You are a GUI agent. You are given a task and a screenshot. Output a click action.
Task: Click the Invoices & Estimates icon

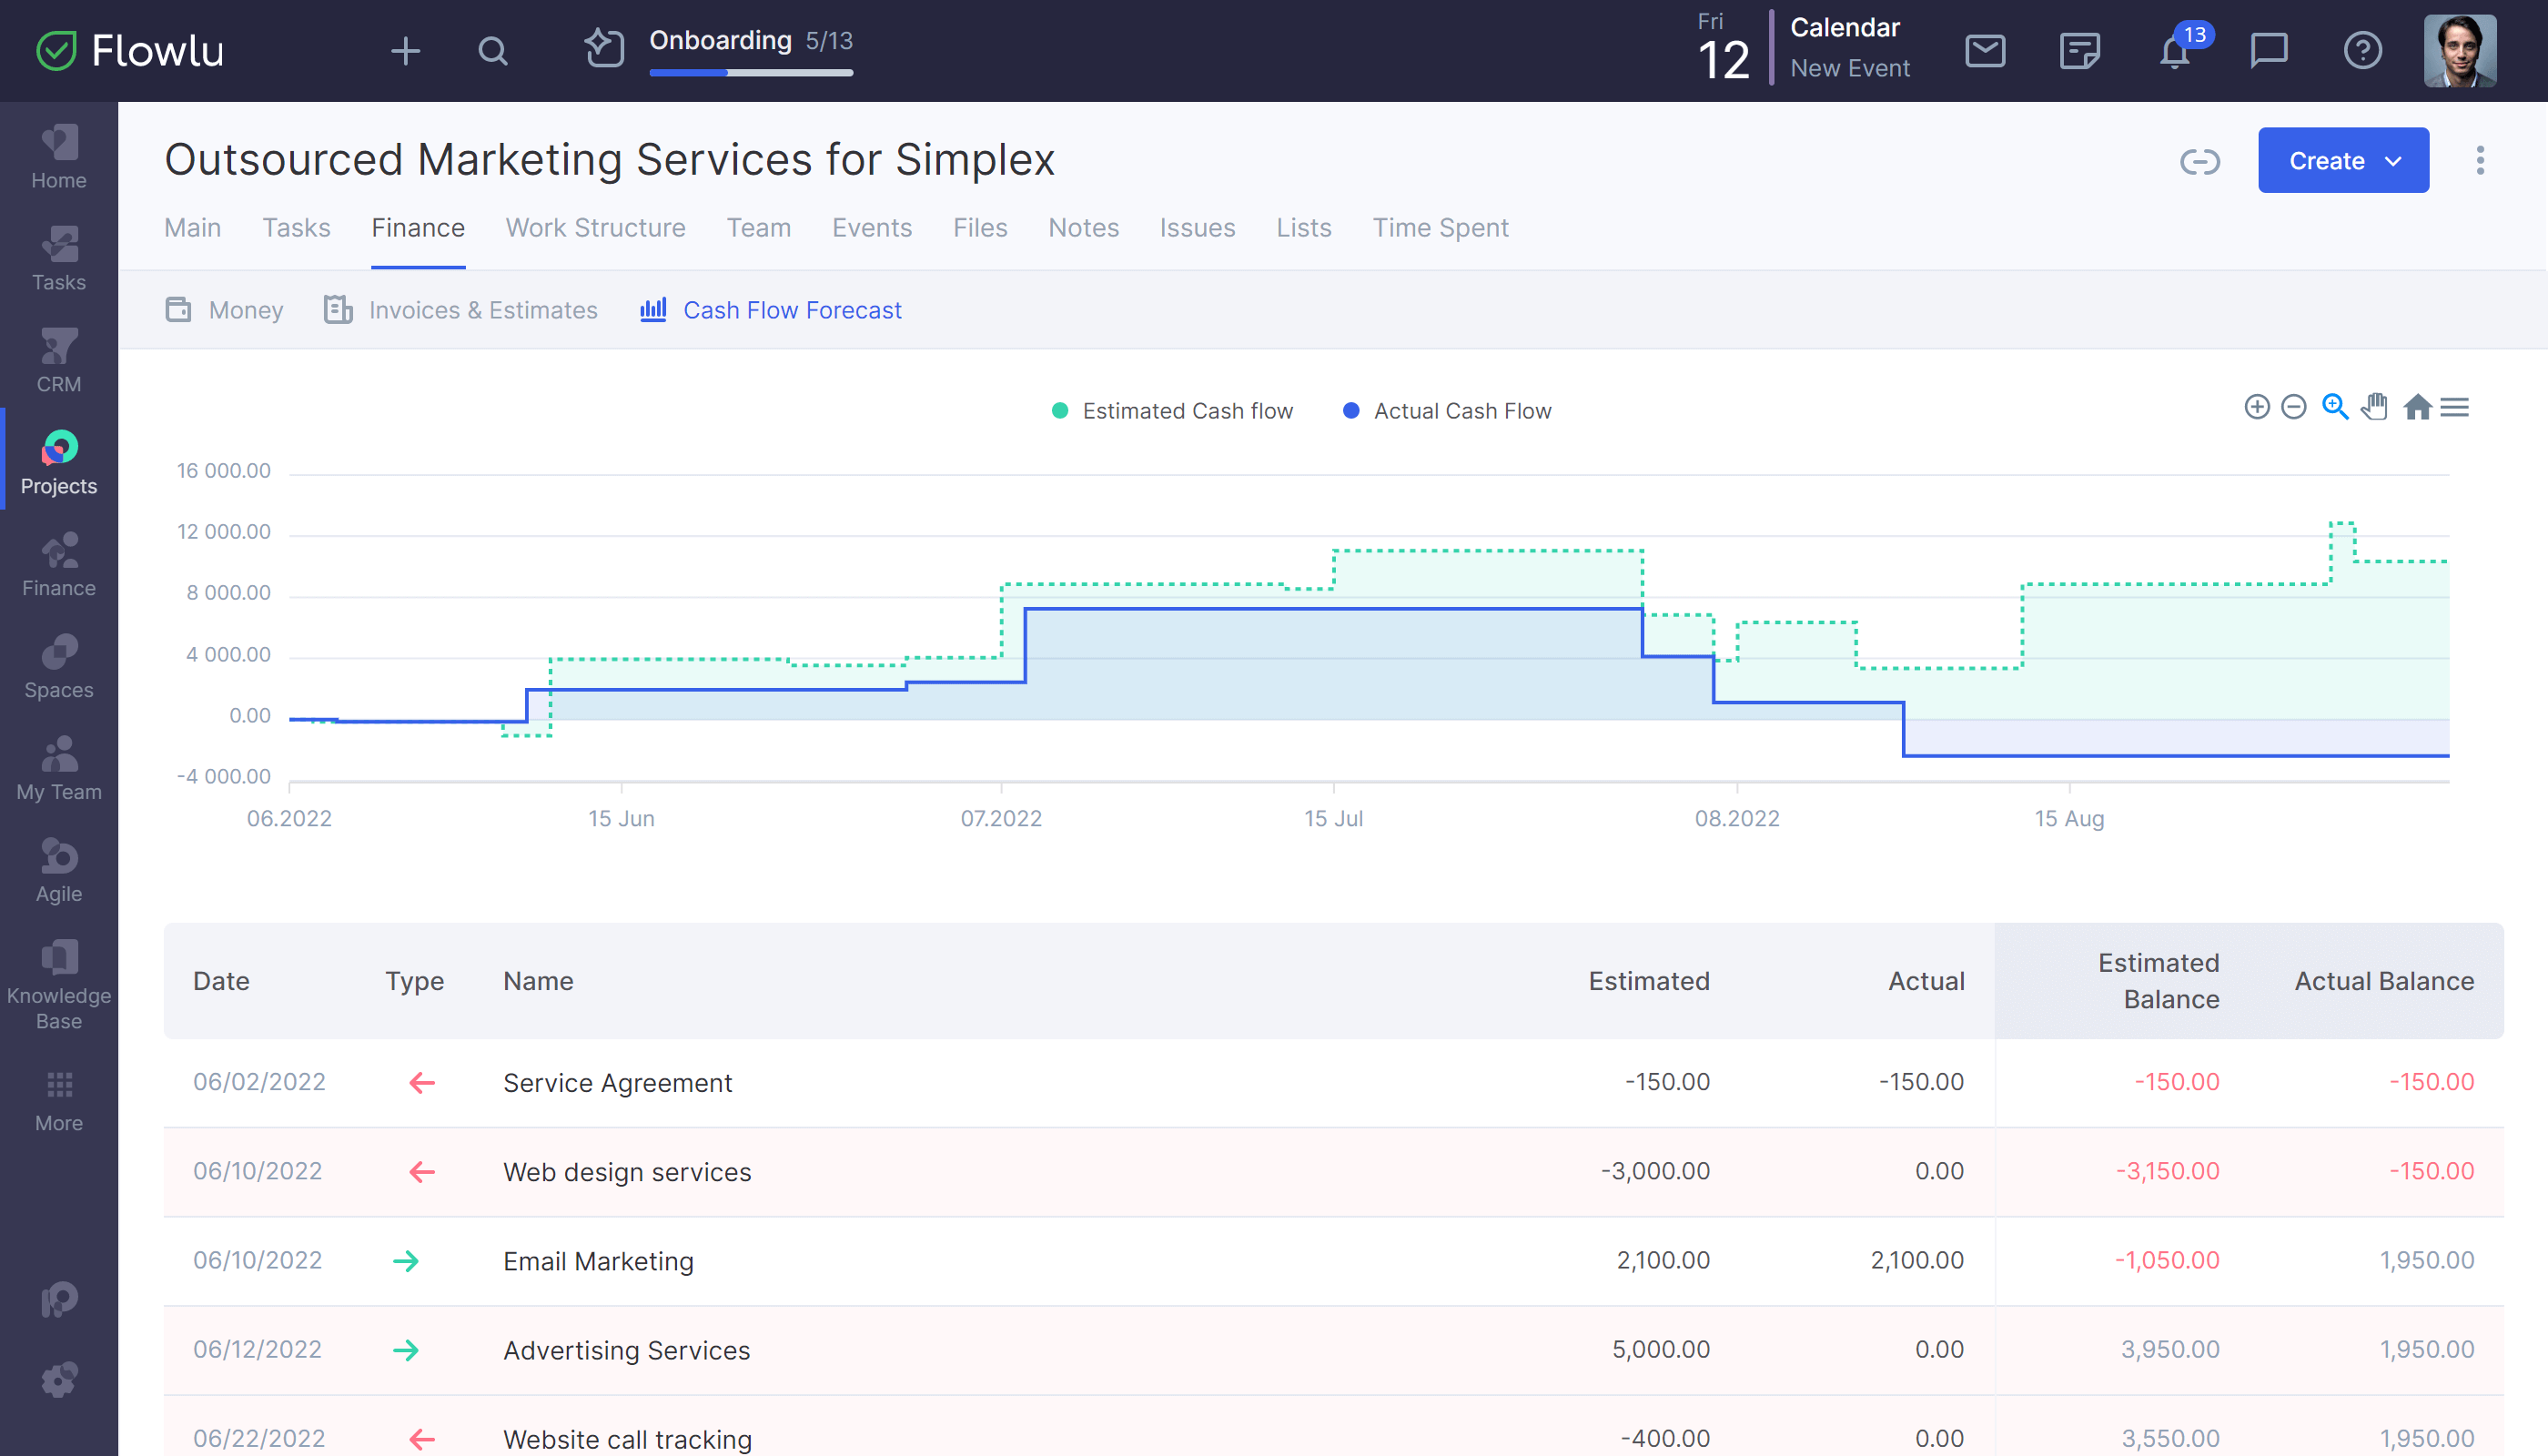tap(338, 309)
